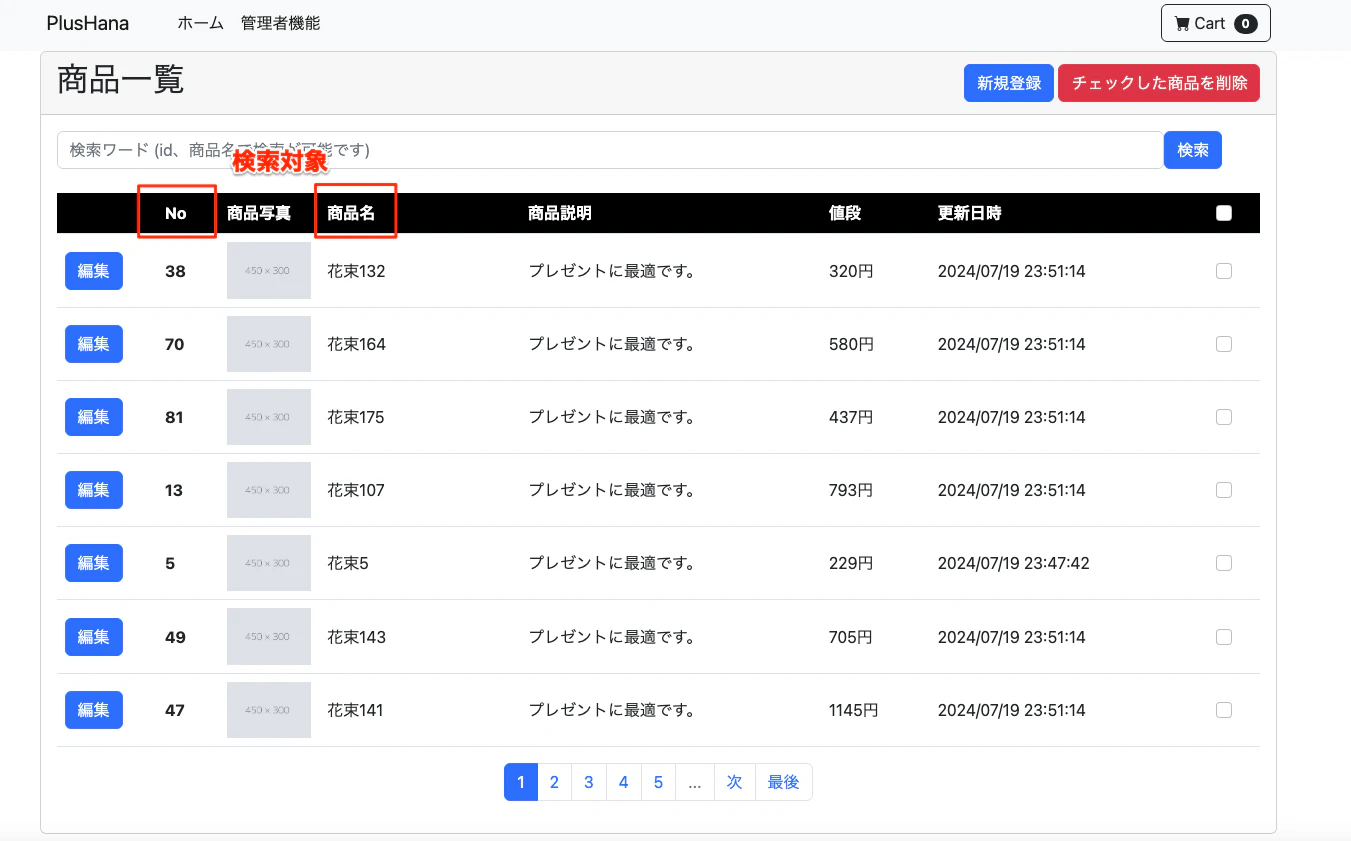Jump to 最後 last page
The width and height of the screenshot is (1351, 841).
[x=784, y=782]
